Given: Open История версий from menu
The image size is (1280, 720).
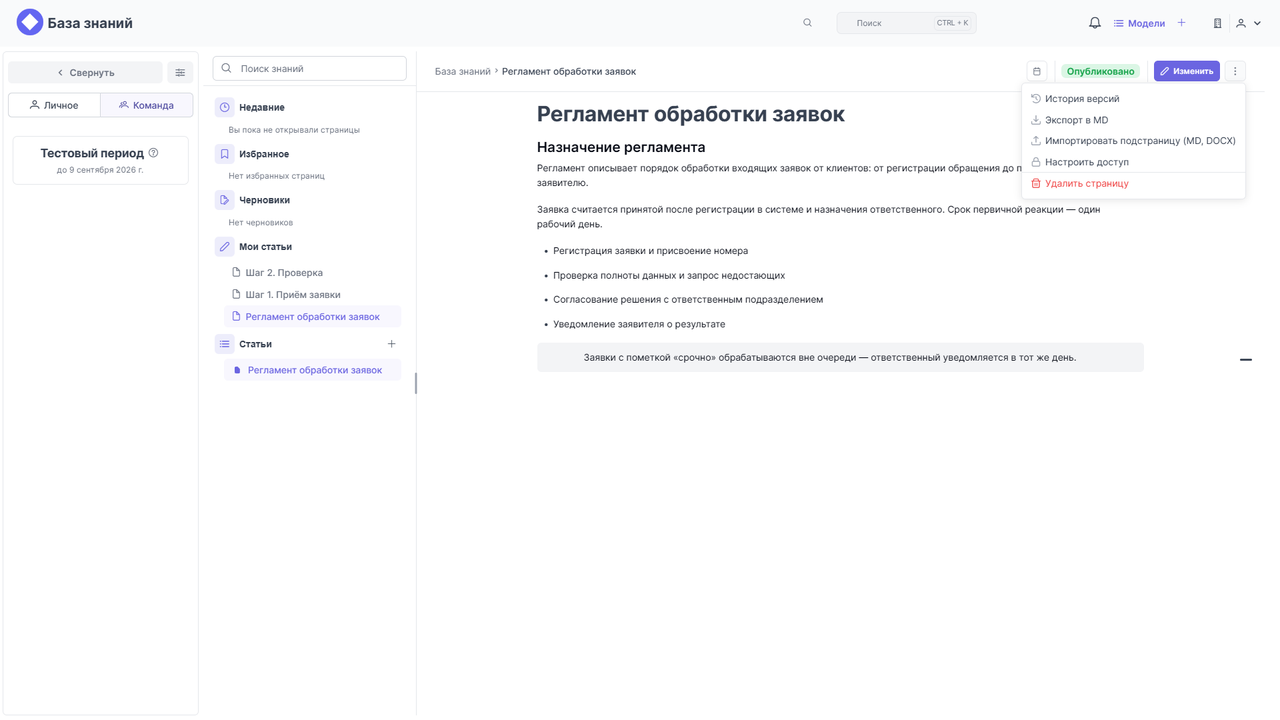Looking at the screenshot, I should tap(1133, 99).
